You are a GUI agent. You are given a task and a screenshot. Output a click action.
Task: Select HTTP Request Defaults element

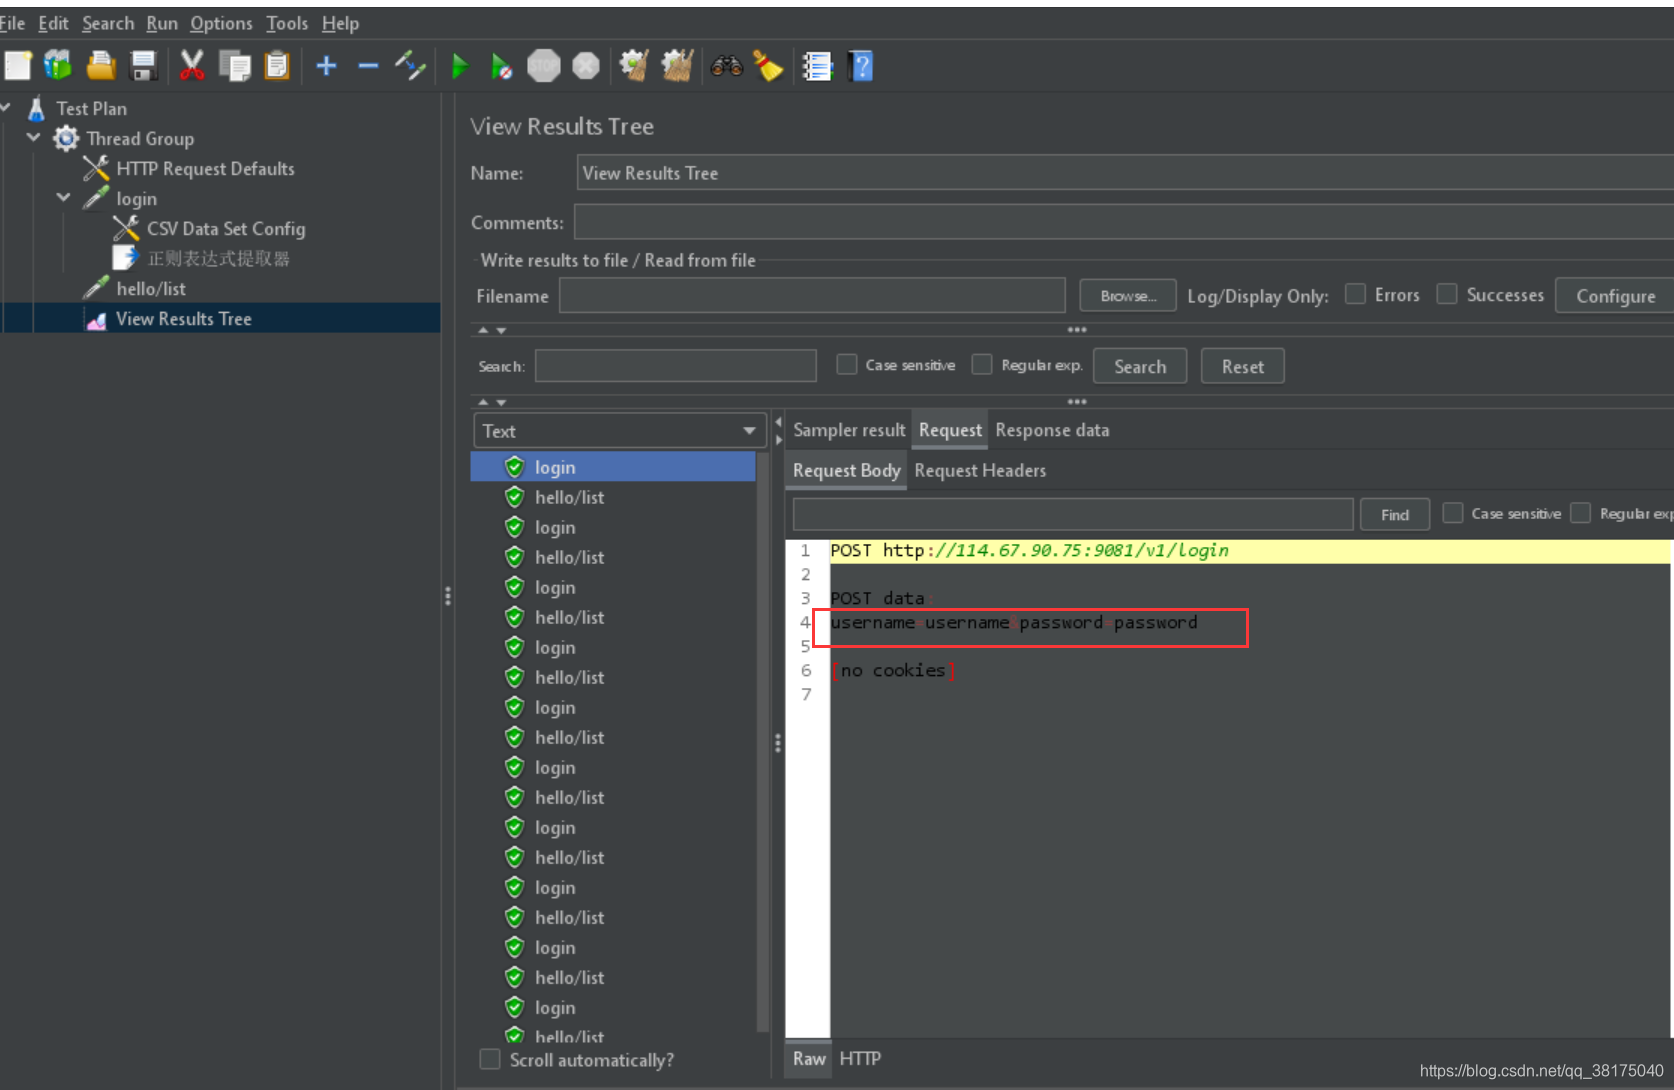(205, 168)
